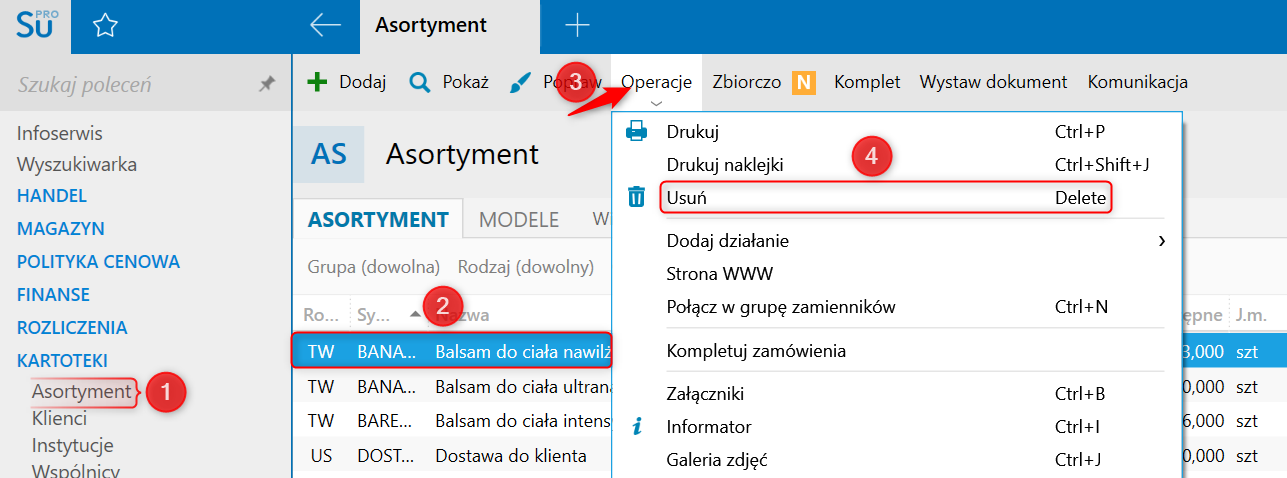Switch to the MODELE tab

pyautogui.click(x=518, y=220)
